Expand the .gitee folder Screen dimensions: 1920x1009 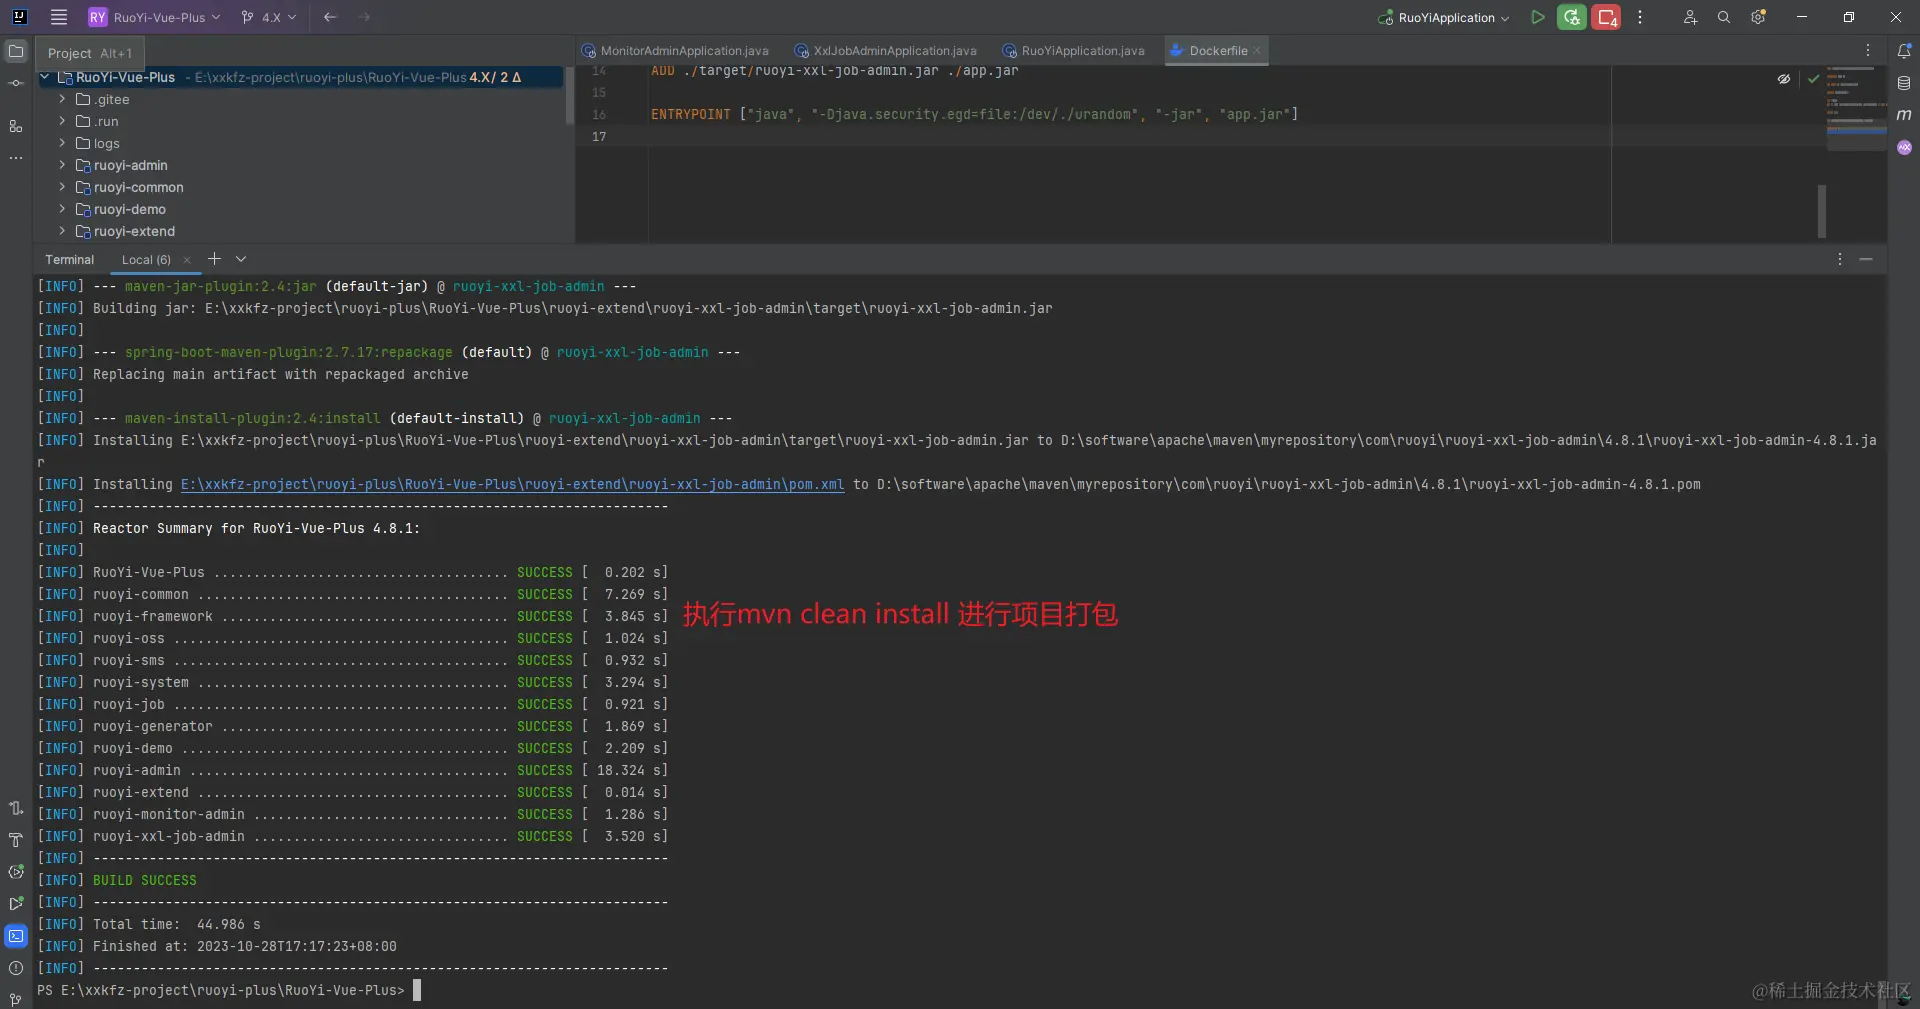(x=62, y=99)
